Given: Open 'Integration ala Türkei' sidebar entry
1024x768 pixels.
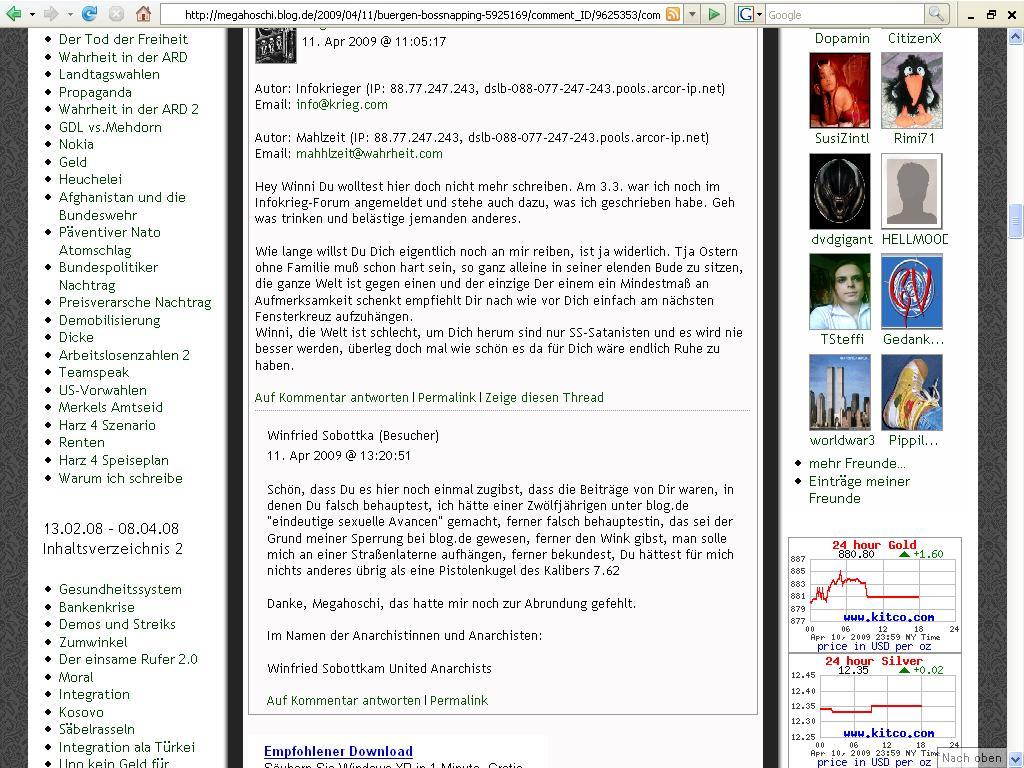Looking at the screenshot, I should point(127,747).
